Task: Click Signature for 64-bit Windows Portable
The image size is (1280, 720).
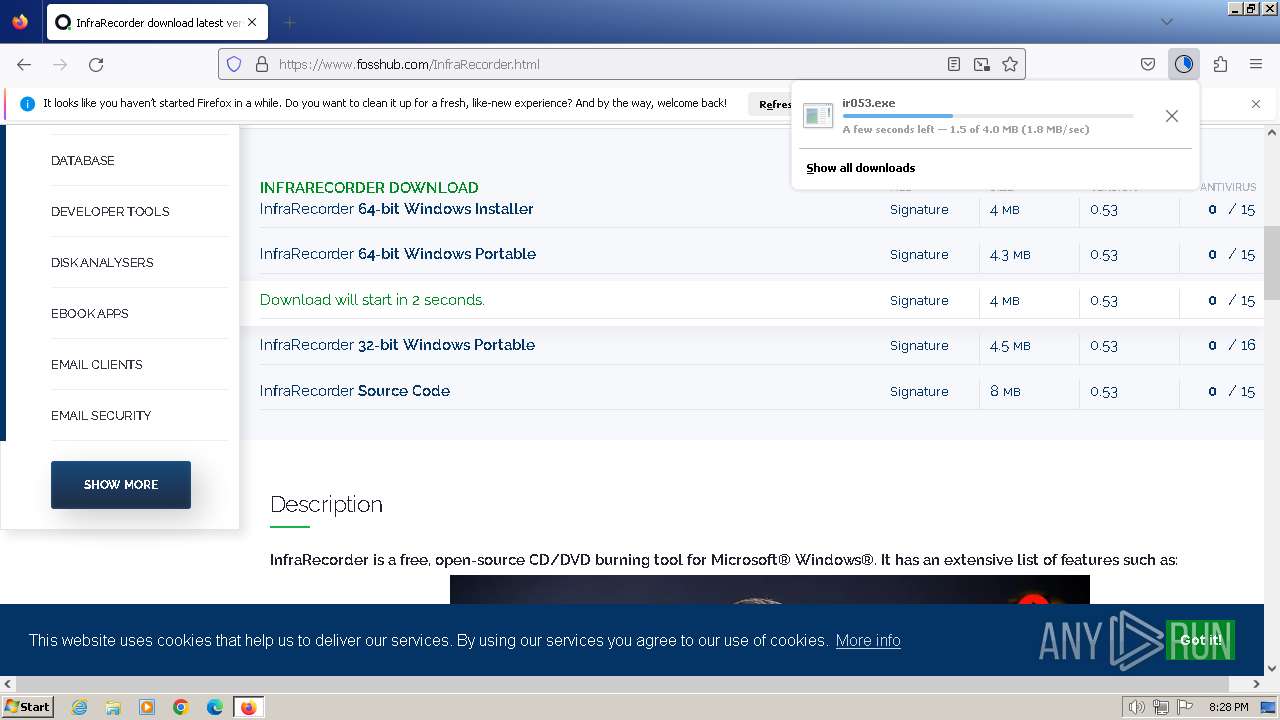Action: [919, 255]
